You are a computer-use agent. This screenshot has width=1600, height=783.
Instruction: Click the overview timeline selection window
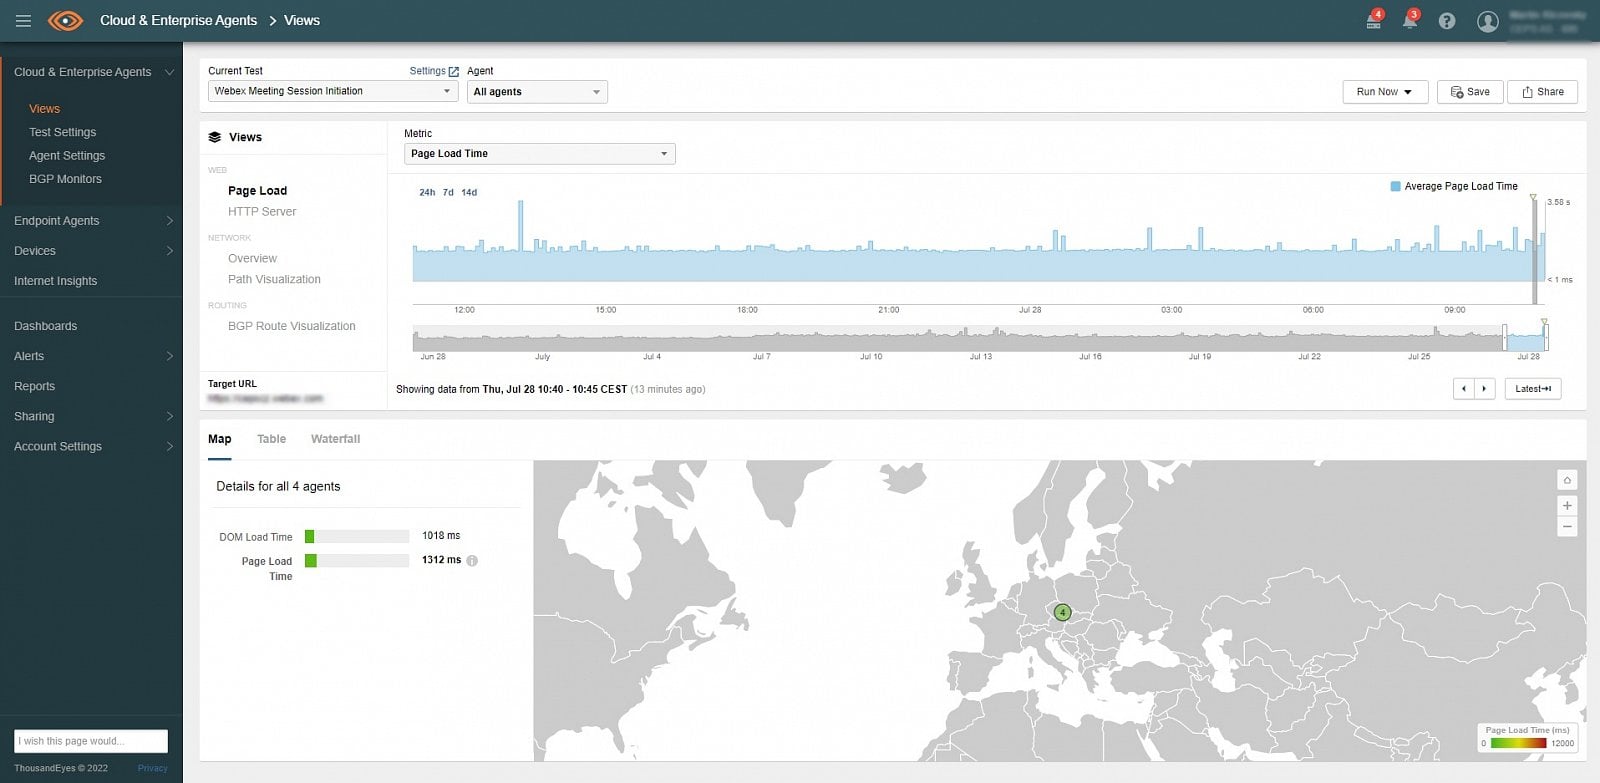[x=1525, y=337]
